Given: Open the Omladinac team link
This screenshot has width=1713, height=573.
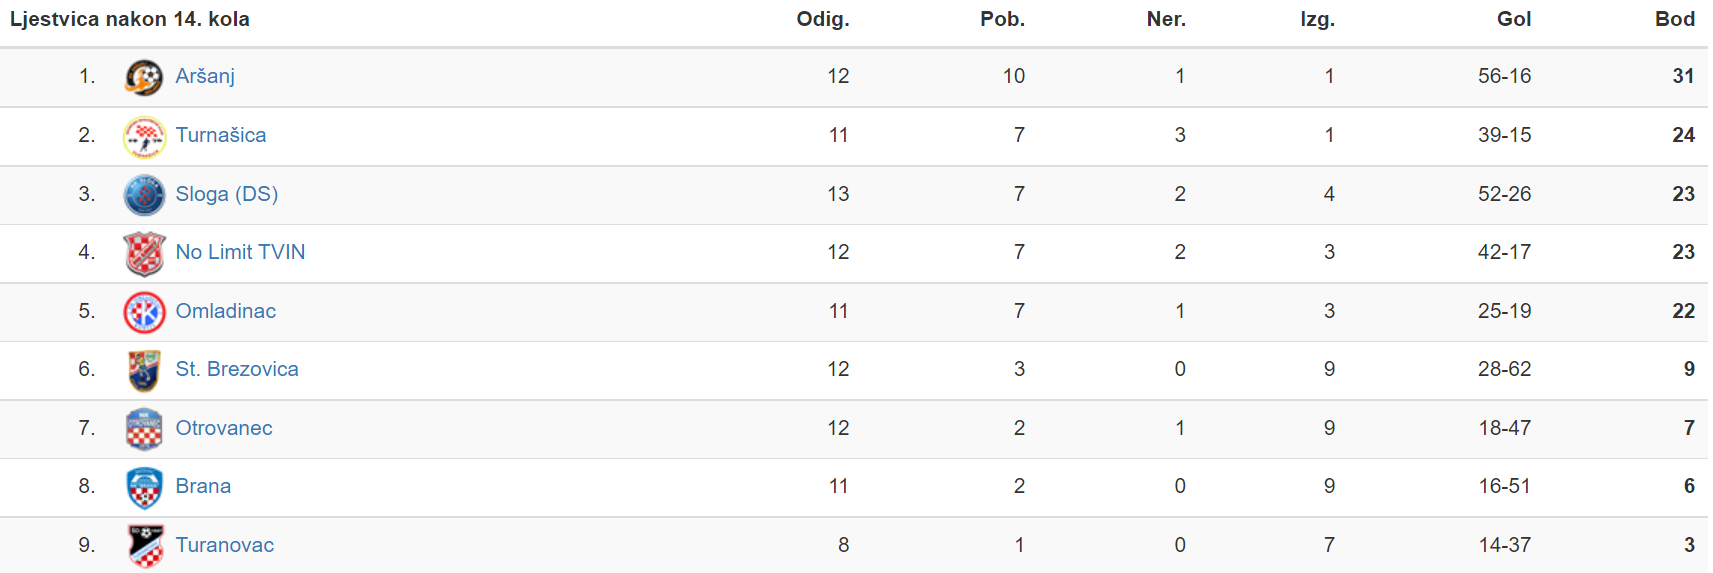Looking at the screenshot, I should tap(226, 311).
